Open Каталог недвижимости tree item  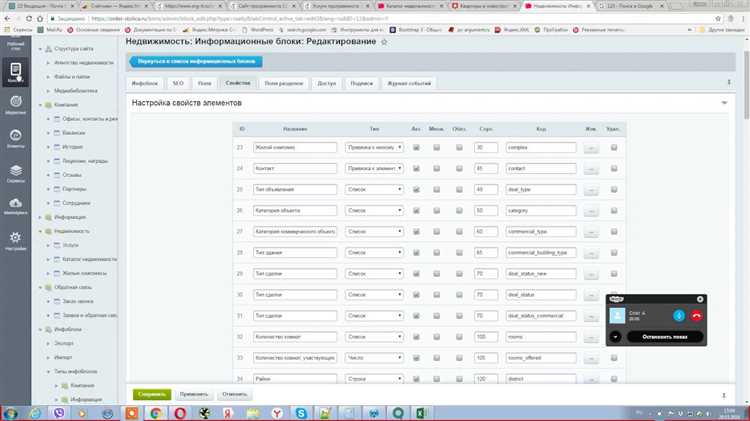click(89, 259)
